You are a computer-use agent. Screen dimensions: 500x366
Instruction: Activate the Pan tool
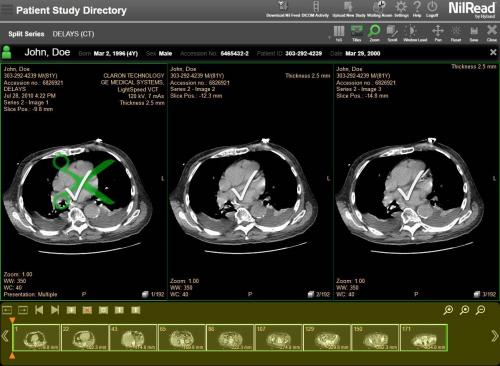click(438, 33)
